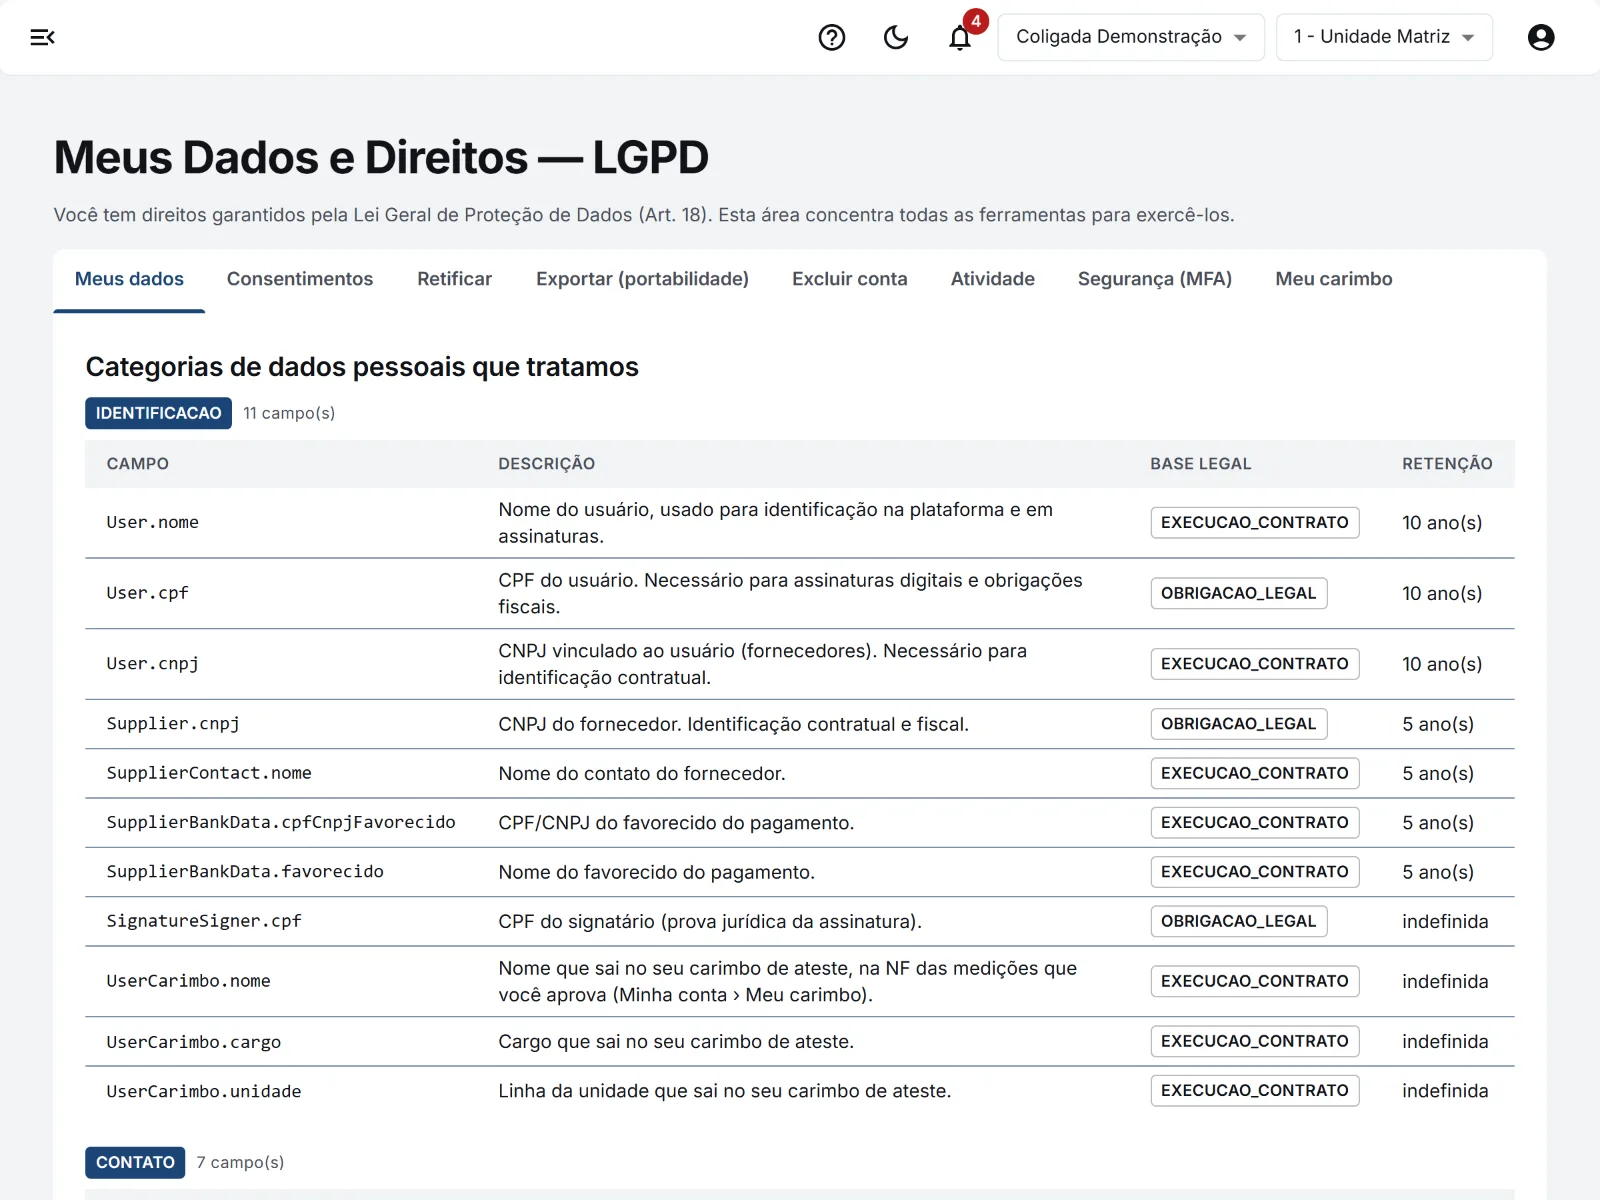Select the Meus dados tab
The height and width of the screenshot is (1200, 1600).
coord(129,279)
